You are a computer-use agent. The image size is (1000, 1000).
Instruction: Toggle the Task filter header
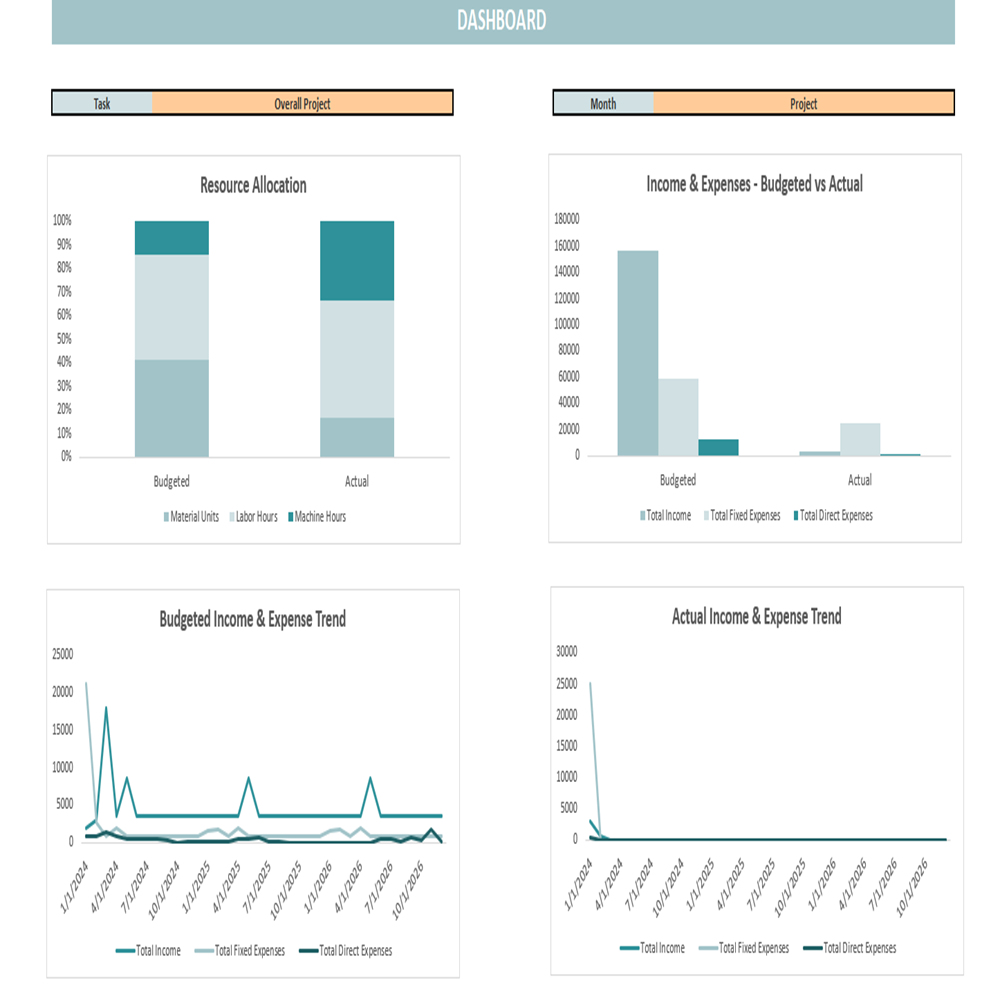[100, 103]
